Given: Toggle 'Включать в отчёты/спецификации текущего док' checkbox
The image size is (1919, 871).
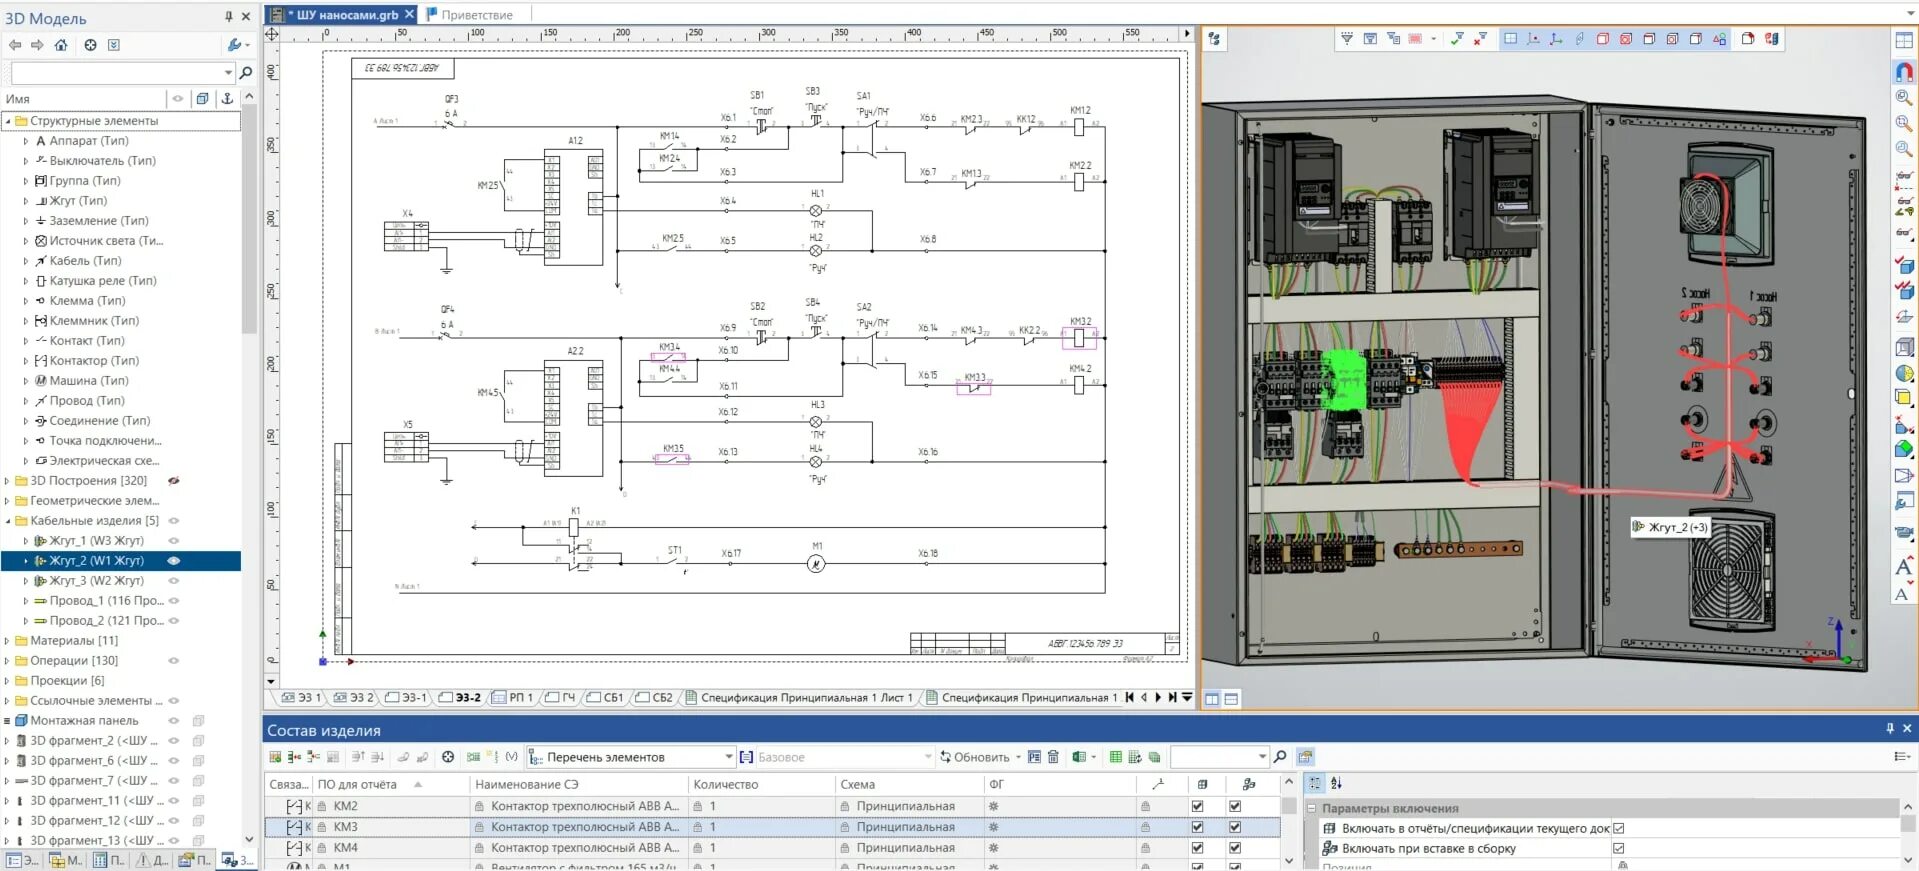Looking at the screenshot, I should [x=1619, y=828].
